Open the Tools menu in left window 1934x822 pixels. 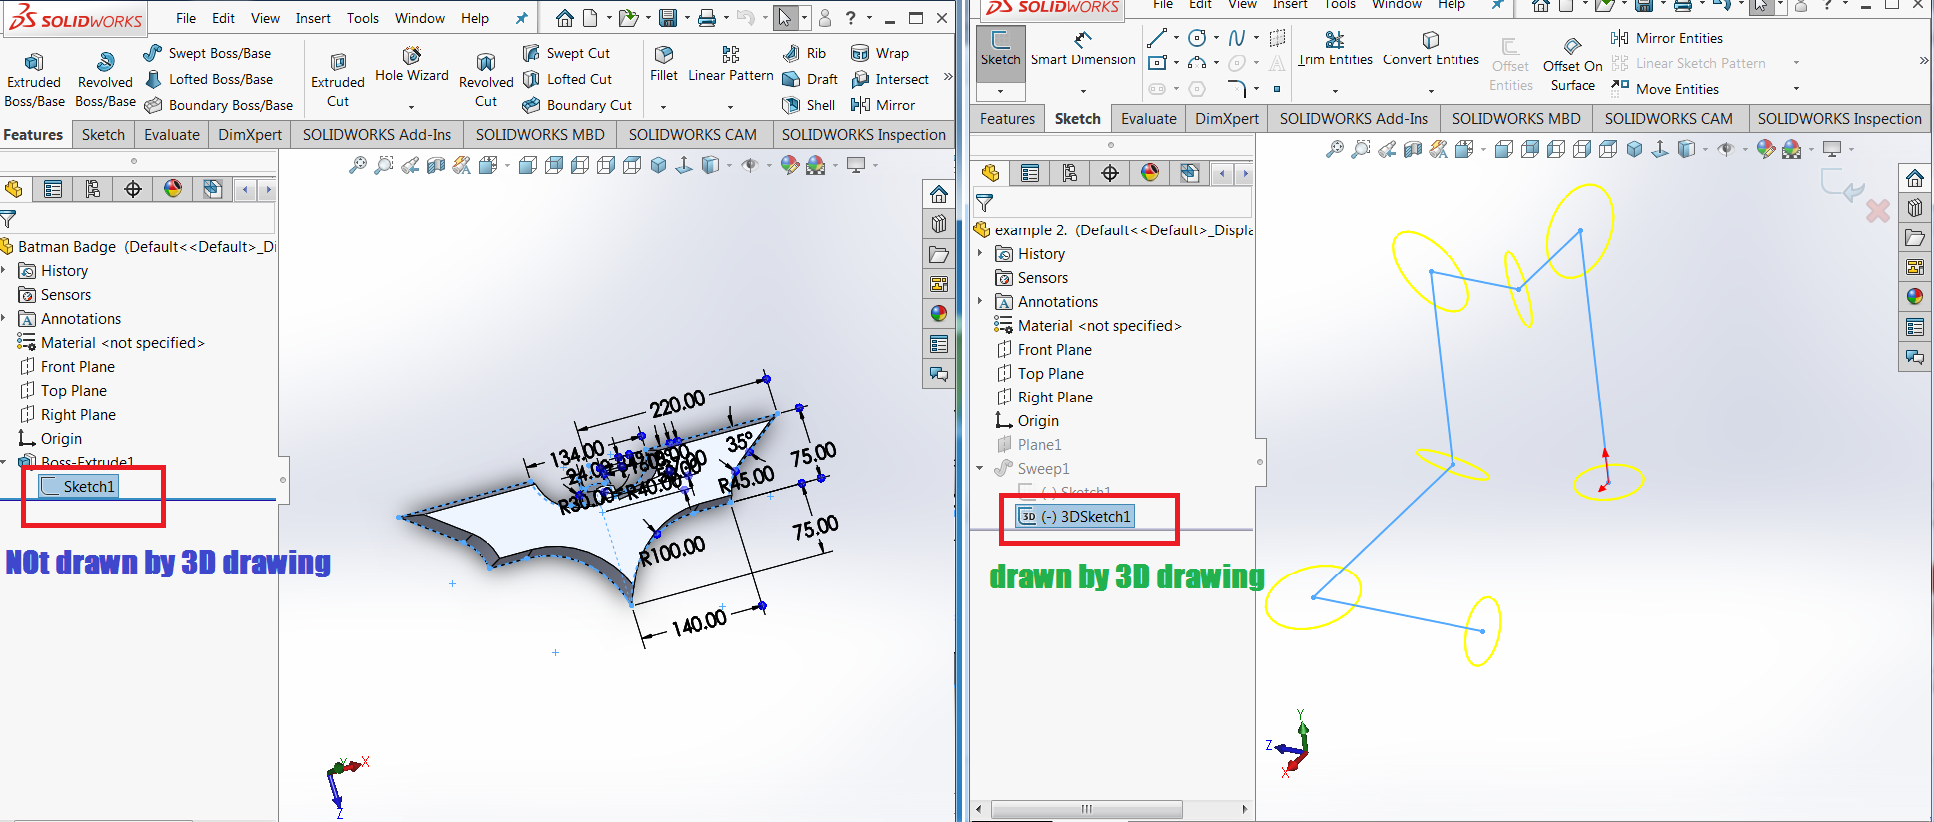click(363, 18)
